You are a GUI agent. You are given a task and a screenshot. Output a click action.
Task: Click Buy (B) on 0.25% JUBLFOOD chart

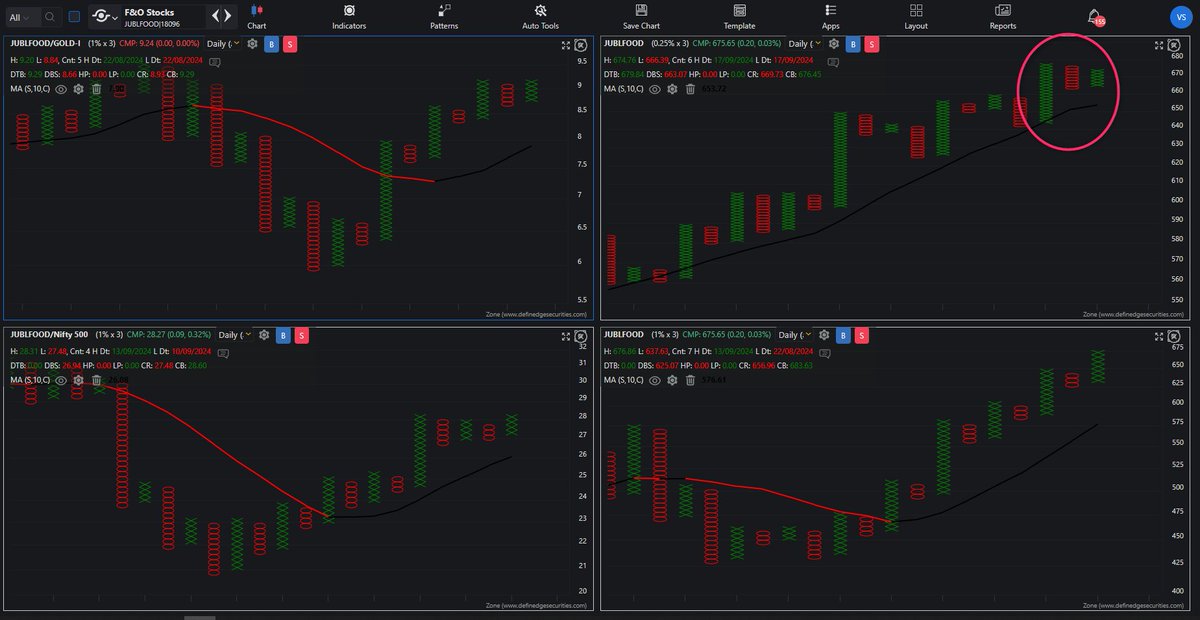853,44
